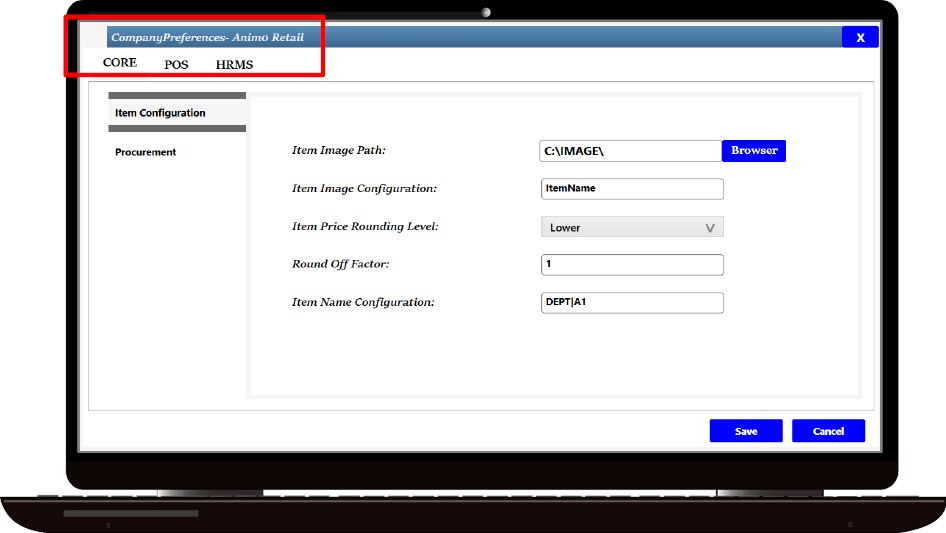The height and width of the screenshot is (533, 946).
Task: Click the Item Image Path label
Action: [338, 151]
